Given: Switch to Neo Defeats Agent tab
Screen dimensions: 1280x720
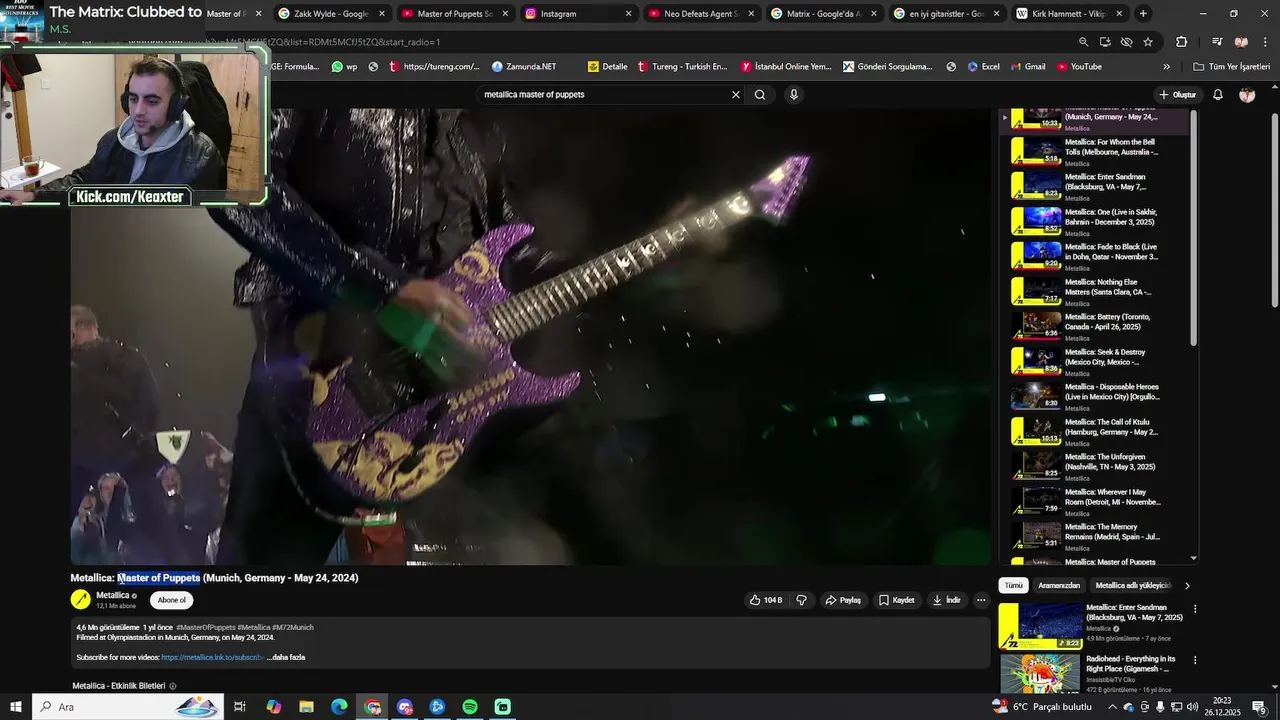Looking at the screenshot, I should (702, 14).
